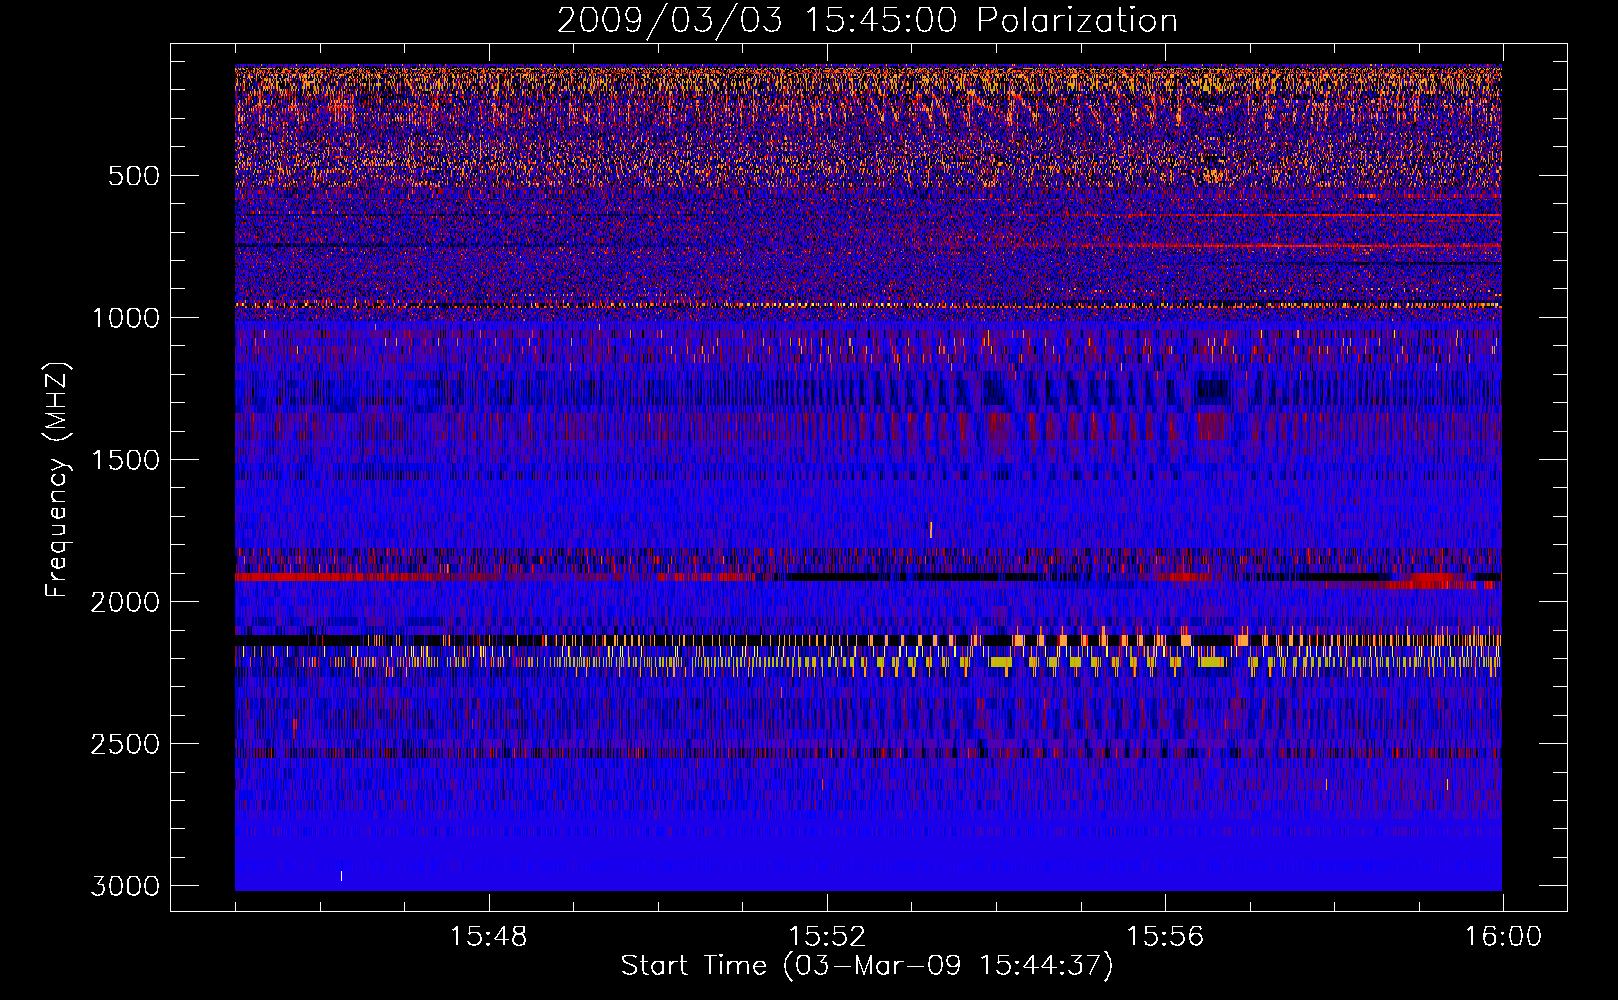
Task: Click the 15:52 time tick label
Action: coord(827,937)
